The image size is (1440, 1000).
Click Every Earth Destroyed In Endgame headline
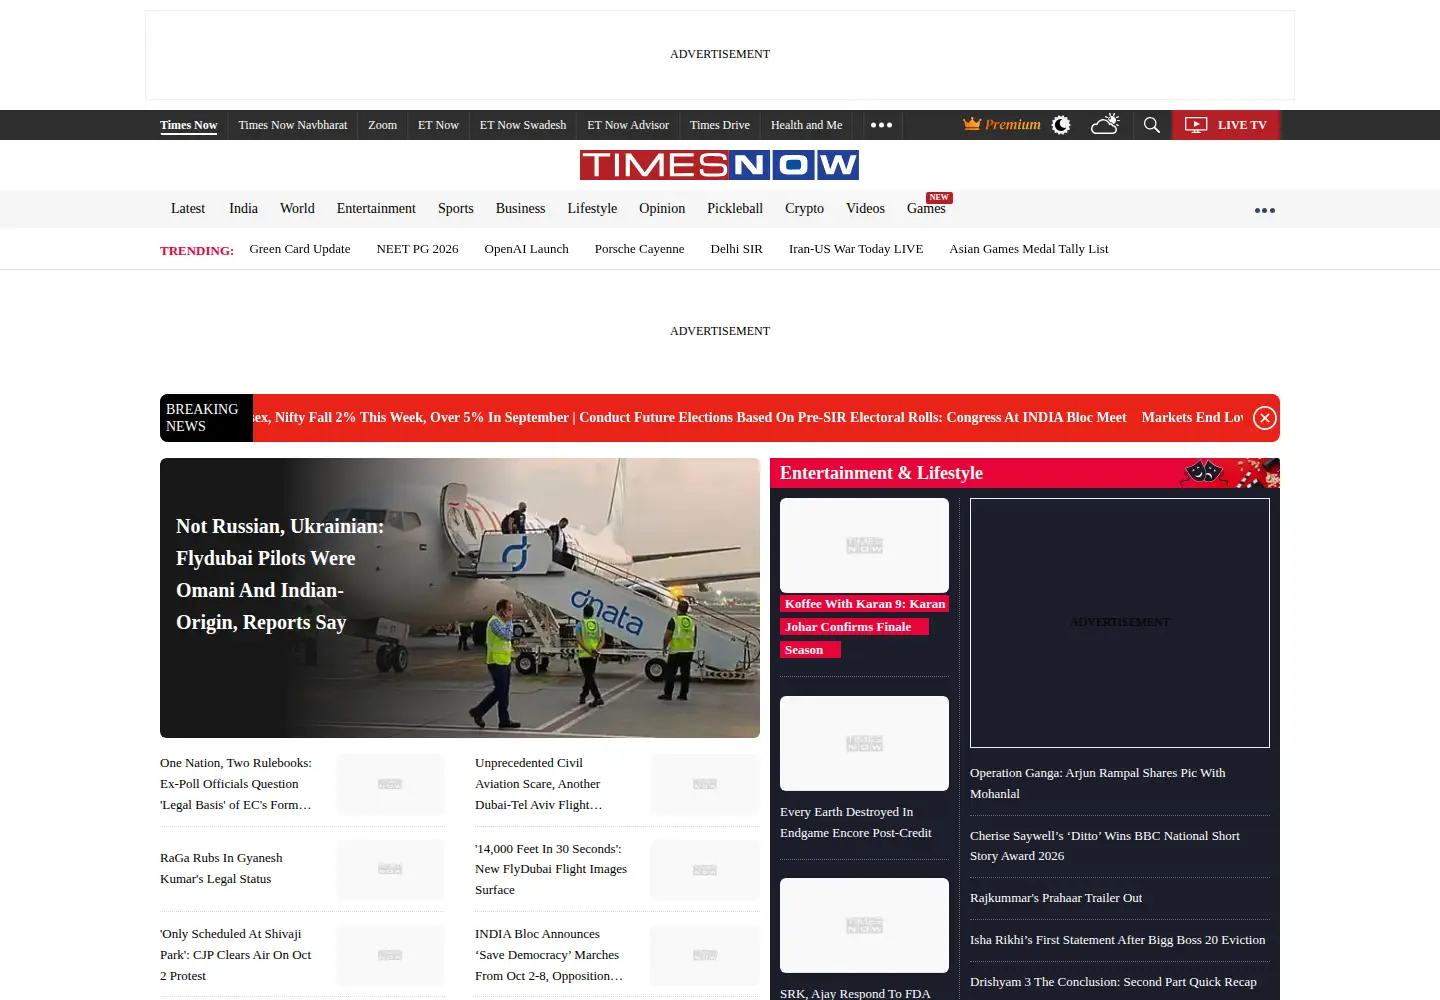point(856,822)
